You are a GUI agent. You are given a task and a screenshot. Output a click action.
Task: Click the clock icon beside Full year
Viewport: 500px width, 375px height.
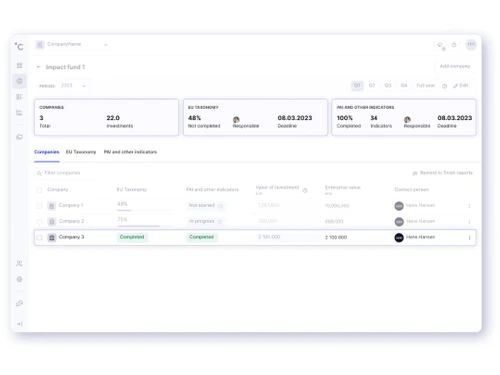click(444, 86)
